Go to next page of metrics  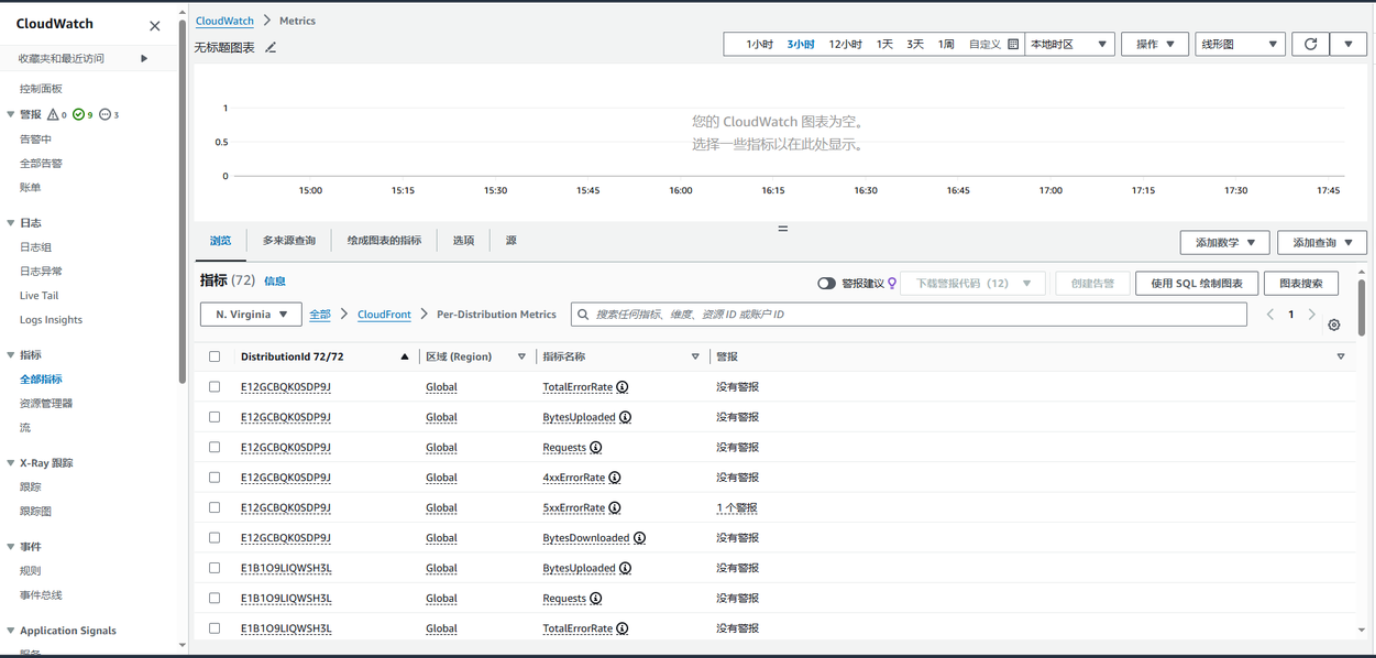point(1312,314)
